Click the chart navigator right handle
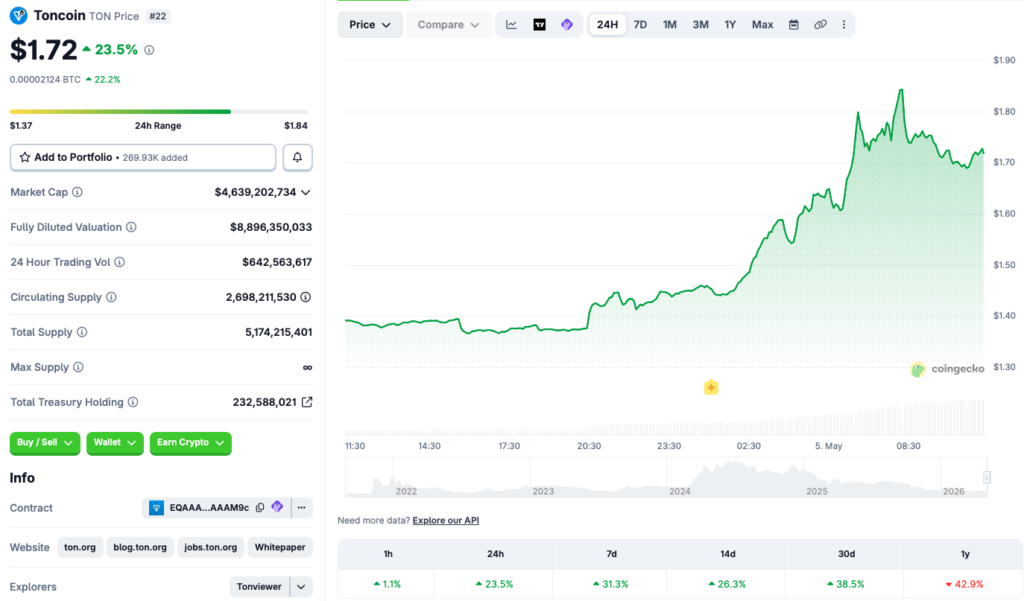The height and width of the screenshot is (601, 1024). pyautogui.click(x=987, y=478)
